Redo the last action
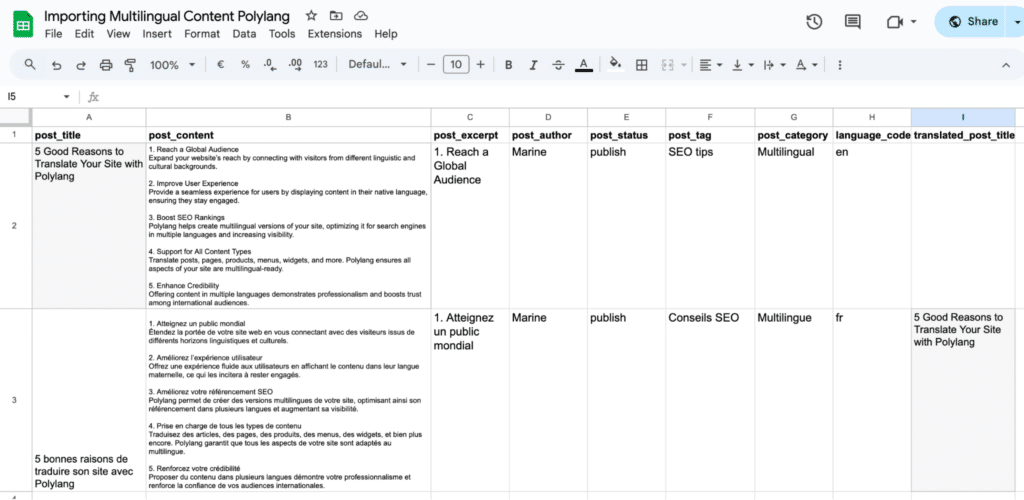This screenshot has width=1024, height=500. pos(81,65)
